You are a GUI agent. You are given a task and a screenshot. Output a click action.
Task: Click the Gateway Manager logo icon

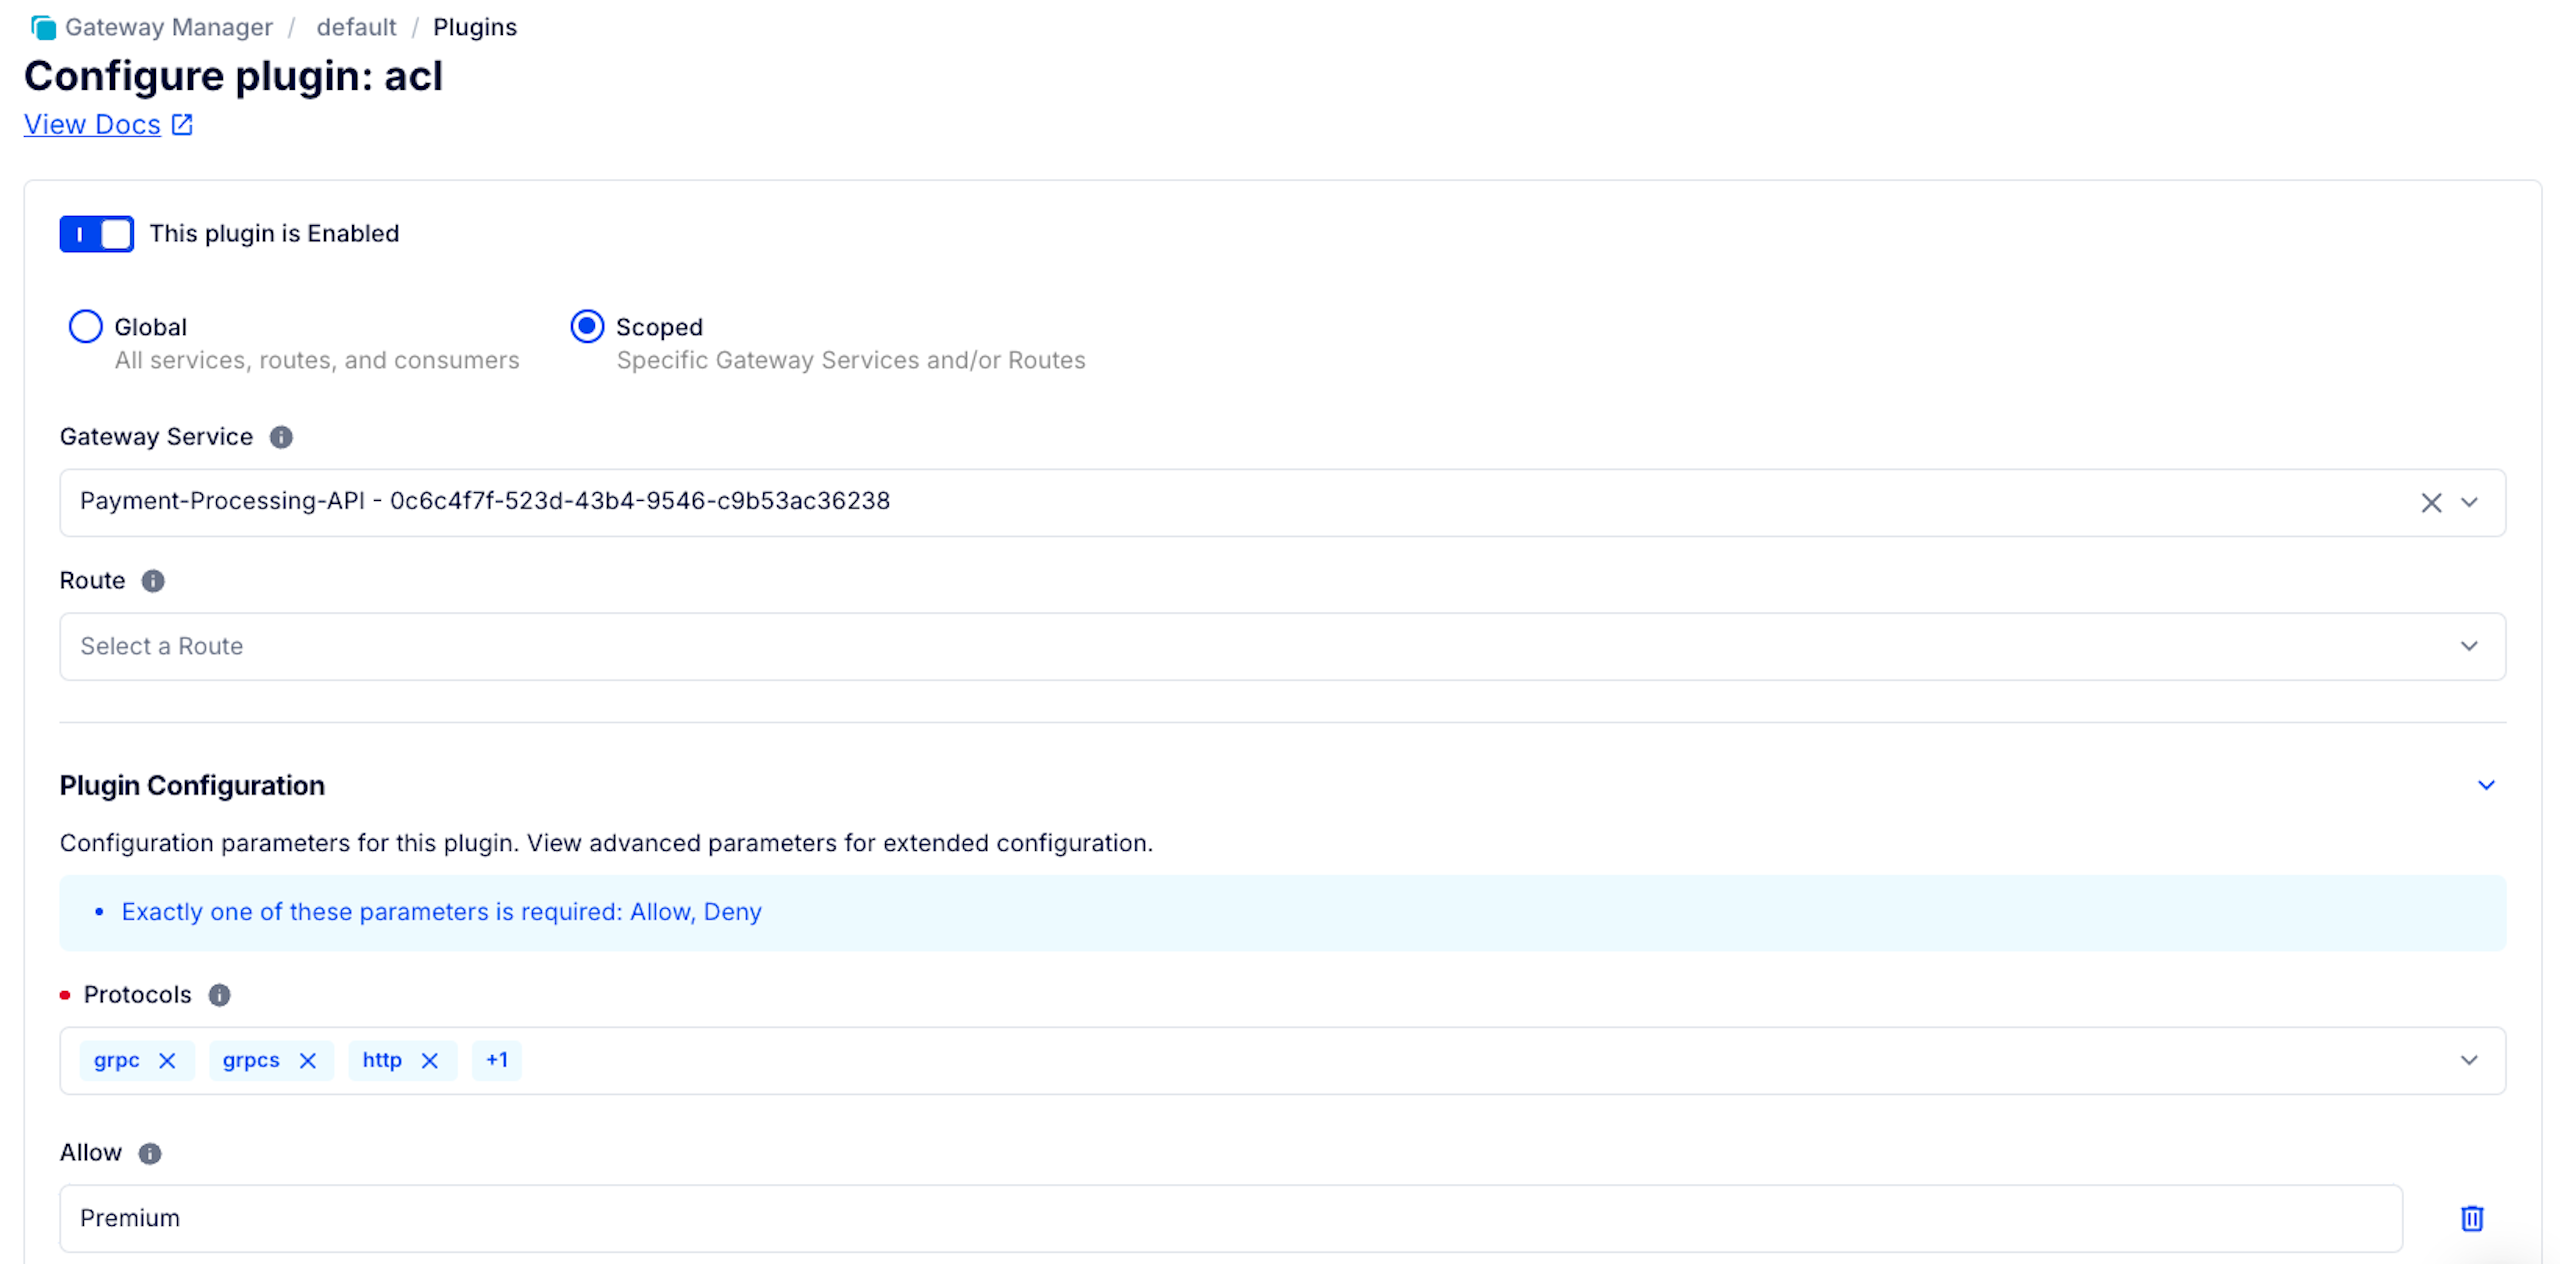point(43,27)
